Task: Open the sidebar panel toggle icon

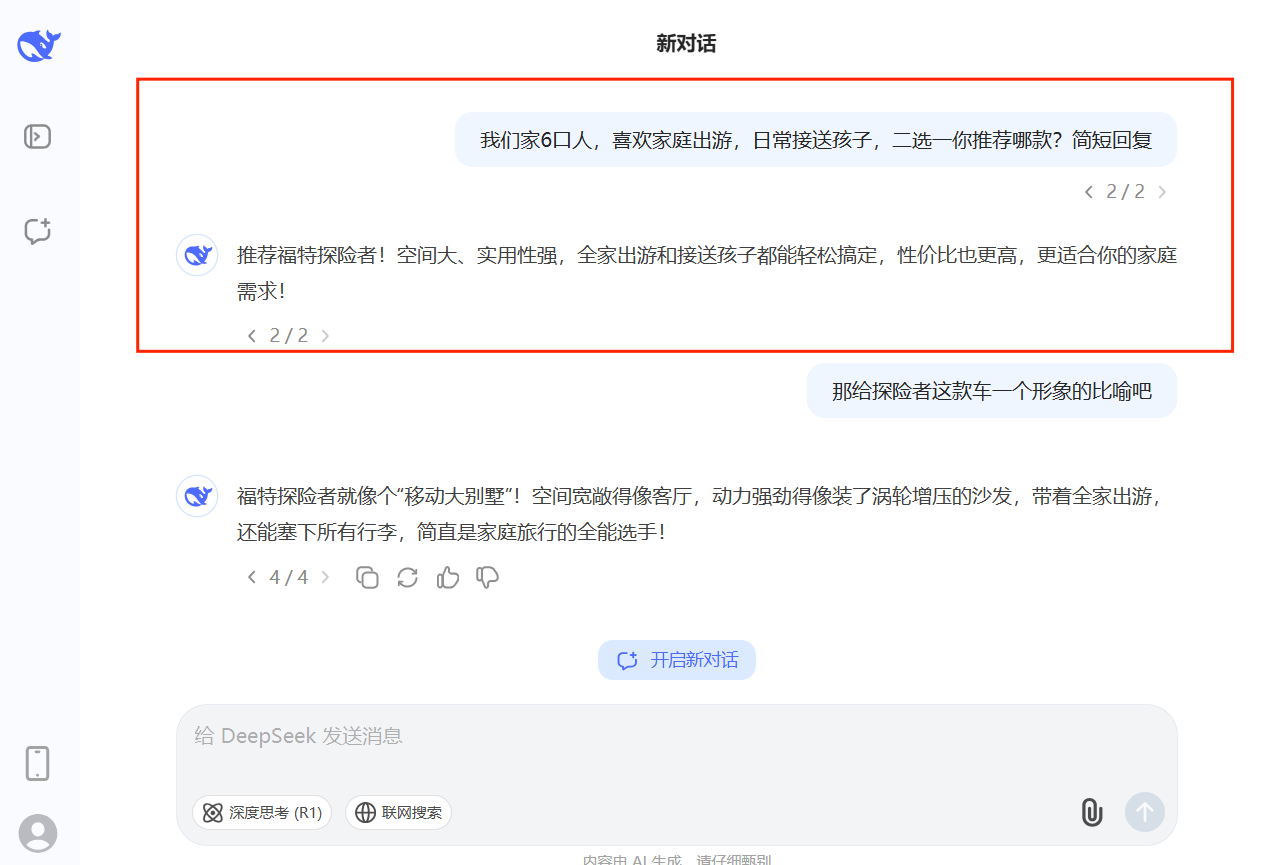Action: 37,136
